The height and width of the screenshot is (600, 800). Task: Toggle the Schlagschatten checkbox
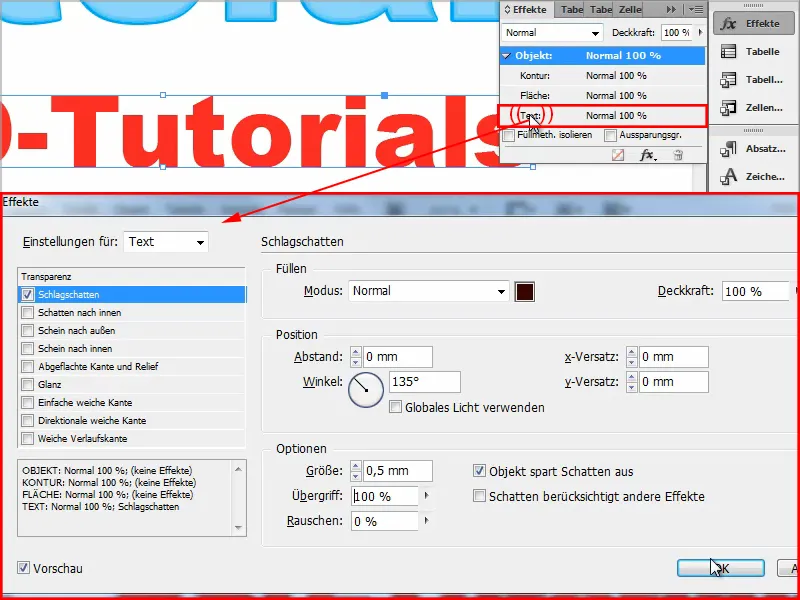pyautogui.click(x=28, y=294)
